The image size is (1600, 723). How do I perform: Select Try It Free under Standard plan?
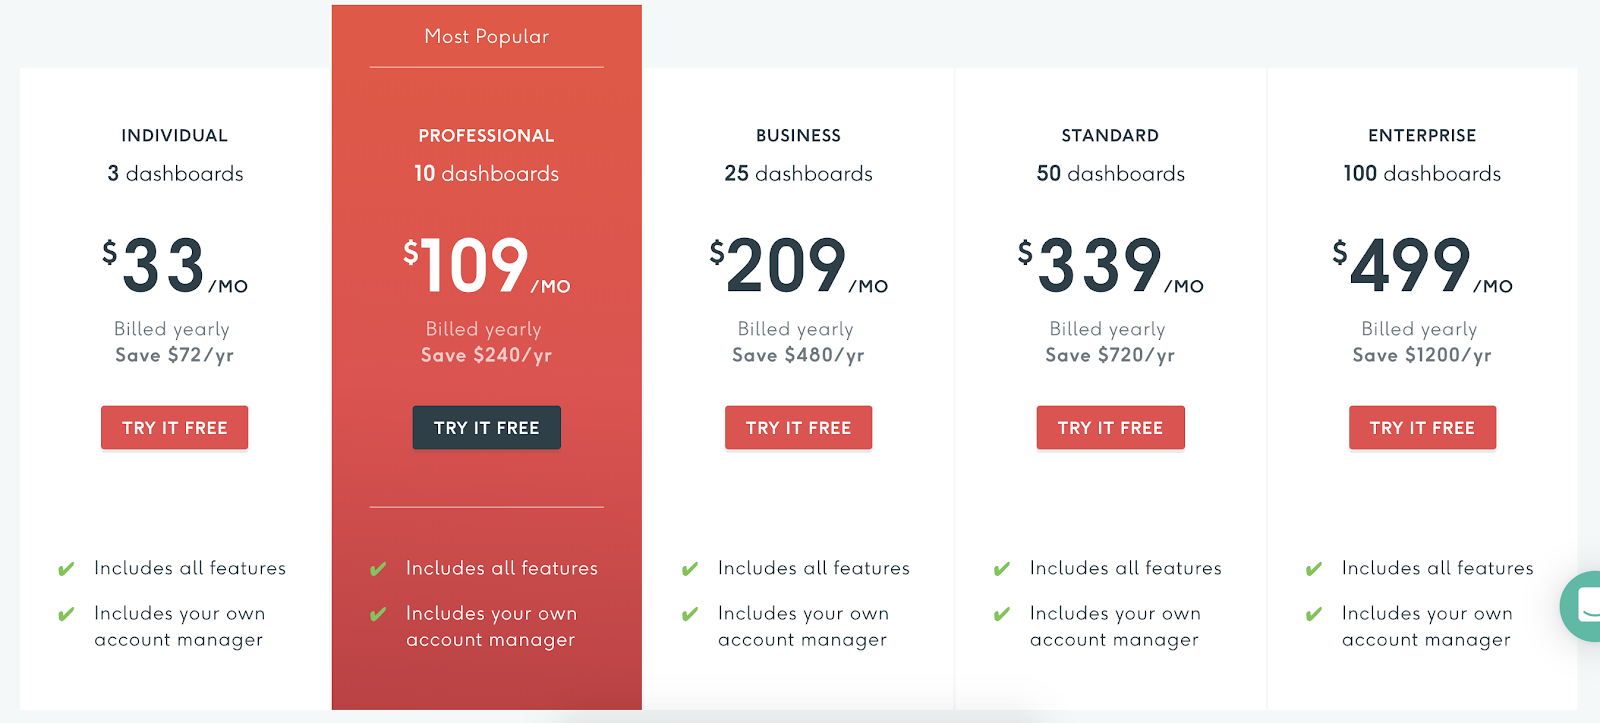pyautogui.click(x=1110, y=428)
